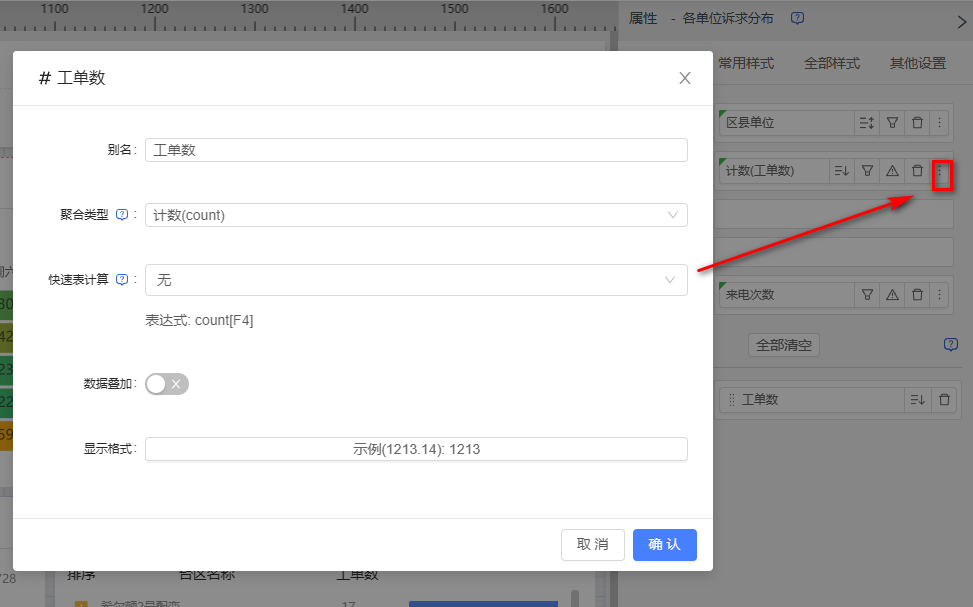
Task: Confirm with the 确认 button
Action: [x=664, y=544]
